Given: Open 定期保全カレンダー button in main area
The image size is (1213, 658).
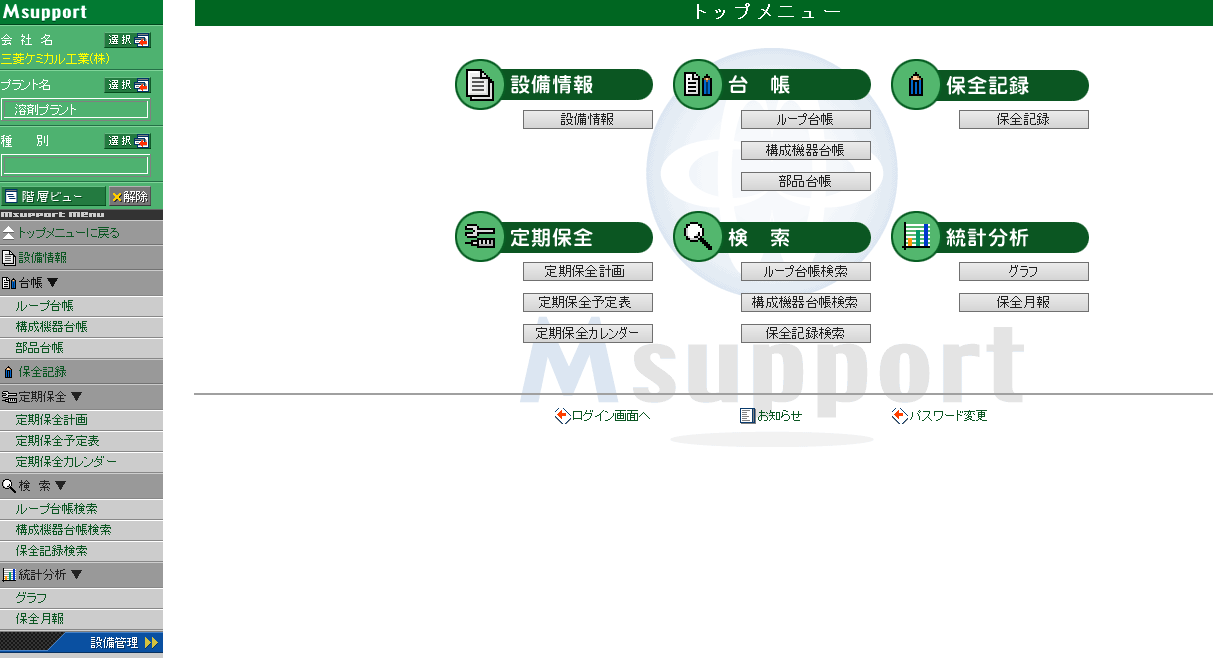Looking at the screenshot, I should pos(587,333).
